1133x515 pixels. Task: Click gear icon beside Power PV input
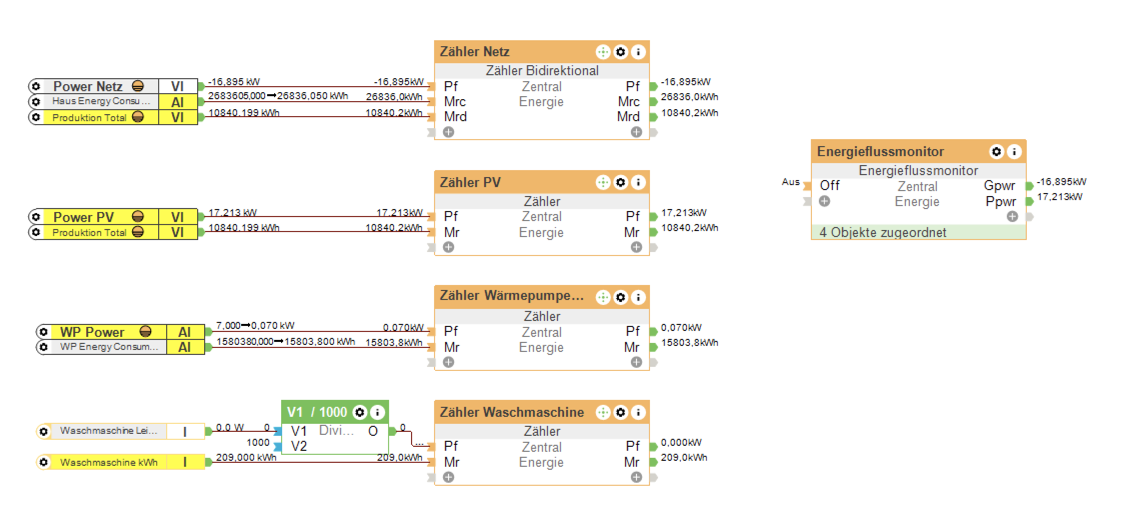(x=35, y=217)
